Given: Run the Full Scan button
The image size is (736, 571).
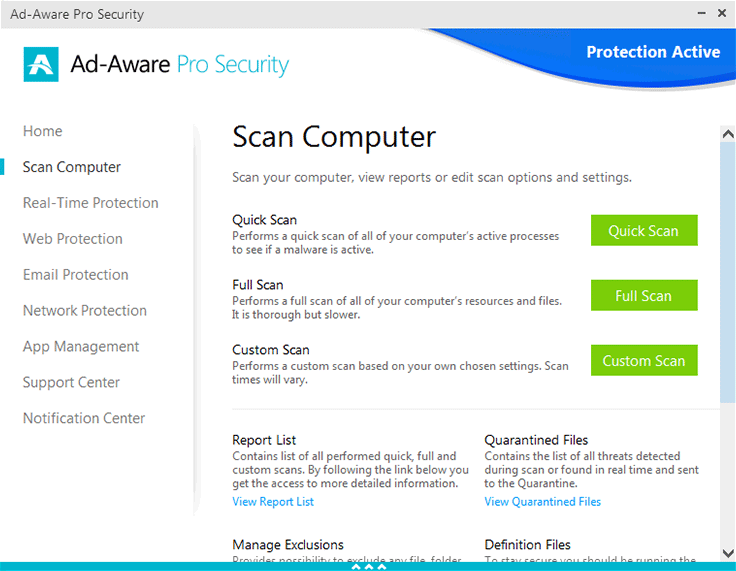Looking at the screenshot, I should tap(643, 296).
